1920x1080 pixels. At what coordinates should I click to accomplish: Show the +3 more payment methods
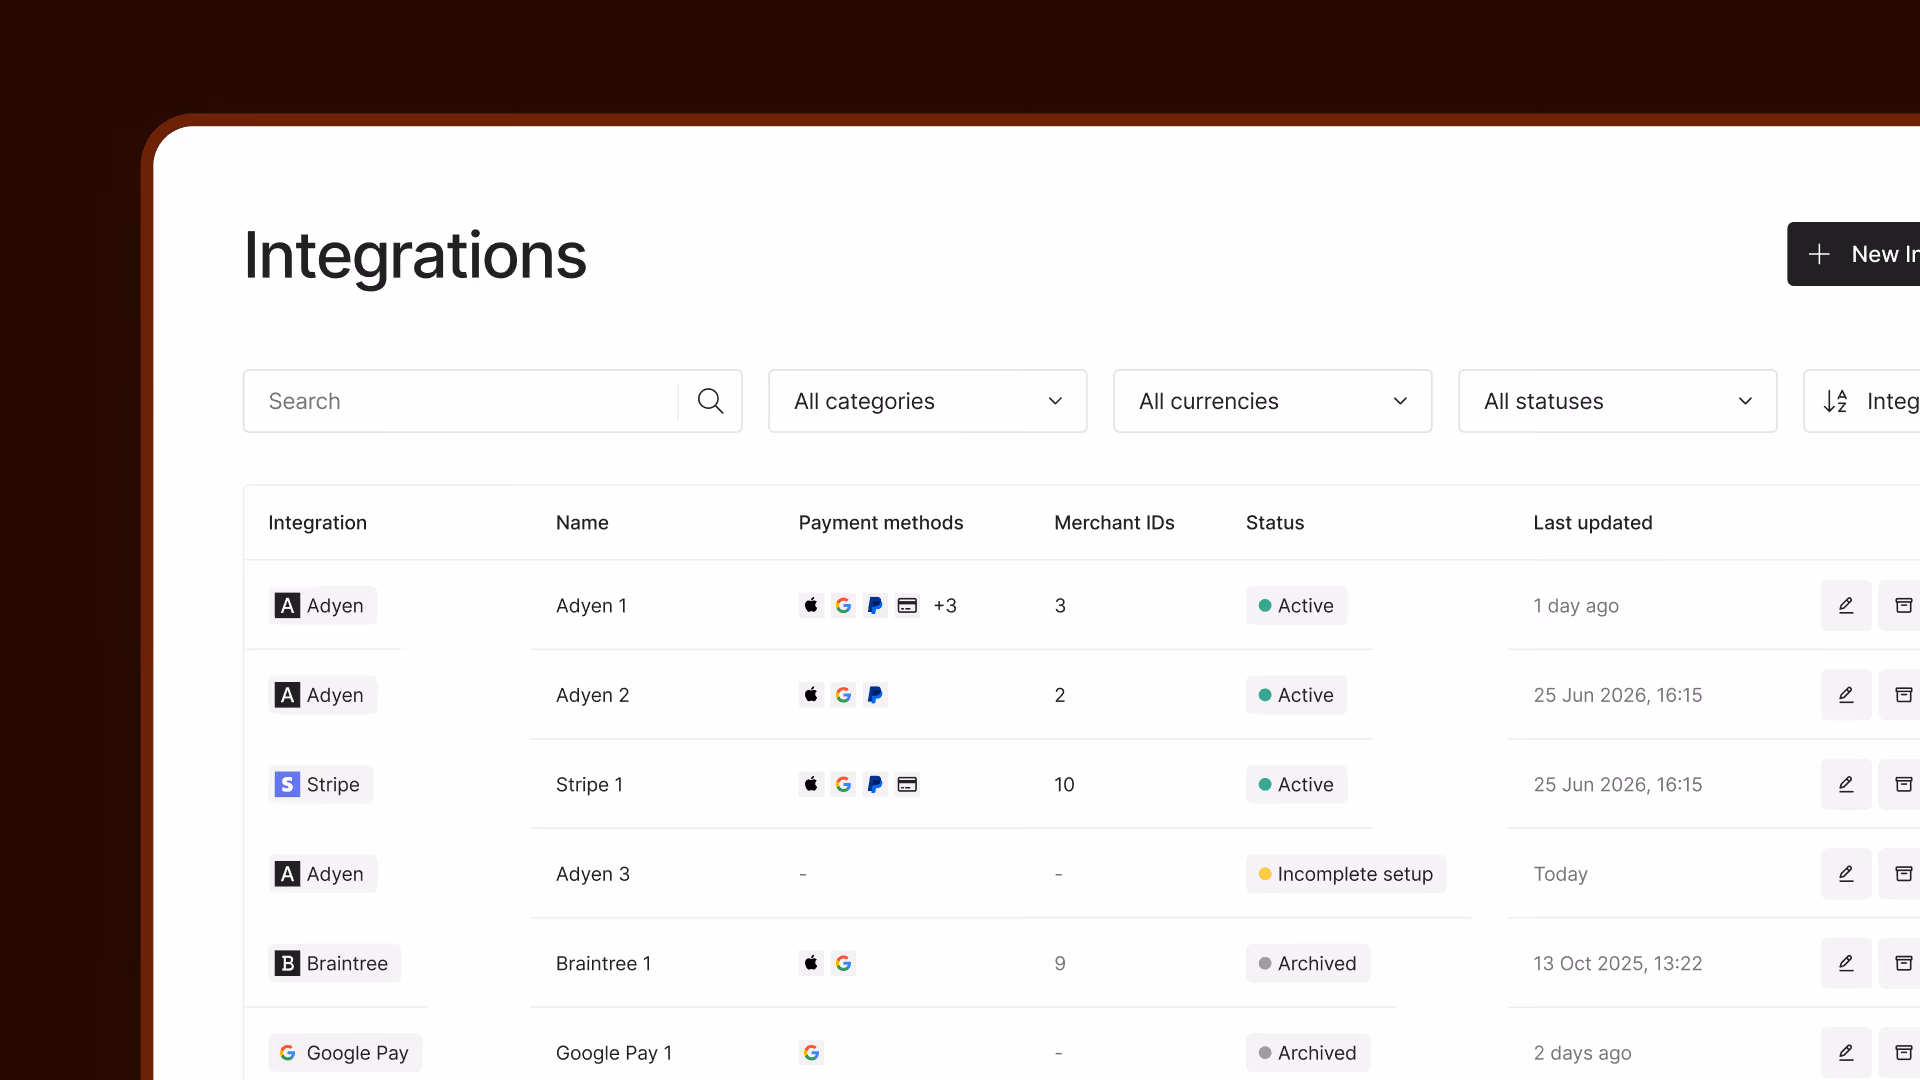[x=945, y=605]
